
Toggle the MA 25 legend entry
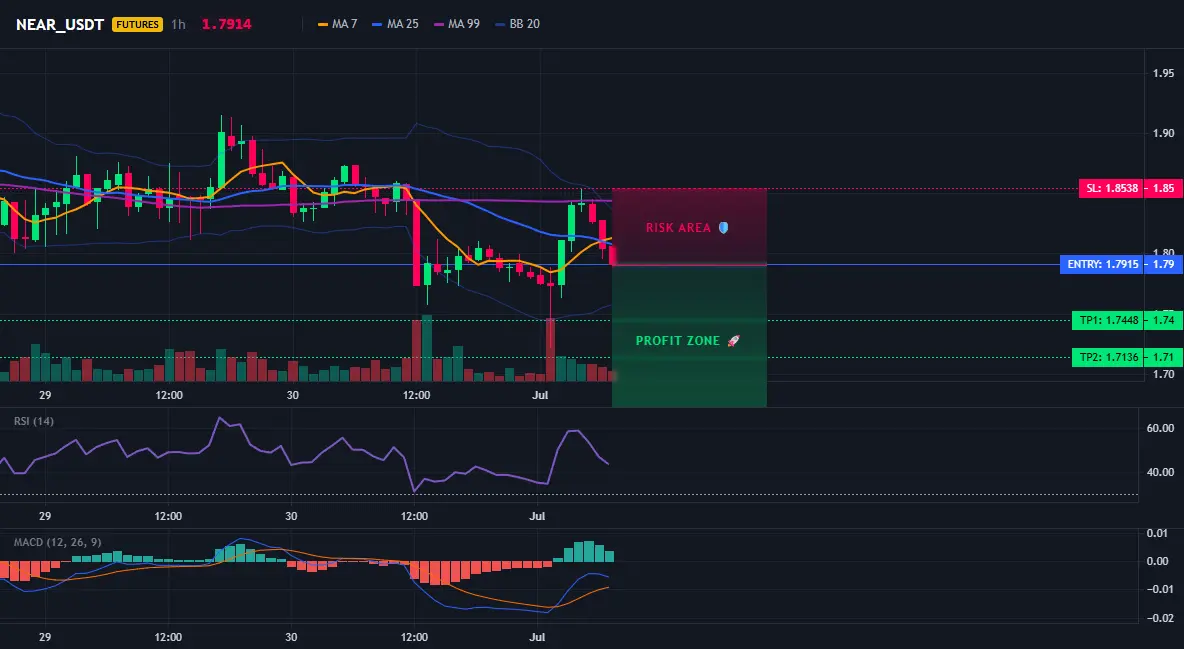[x=396, y=24]
